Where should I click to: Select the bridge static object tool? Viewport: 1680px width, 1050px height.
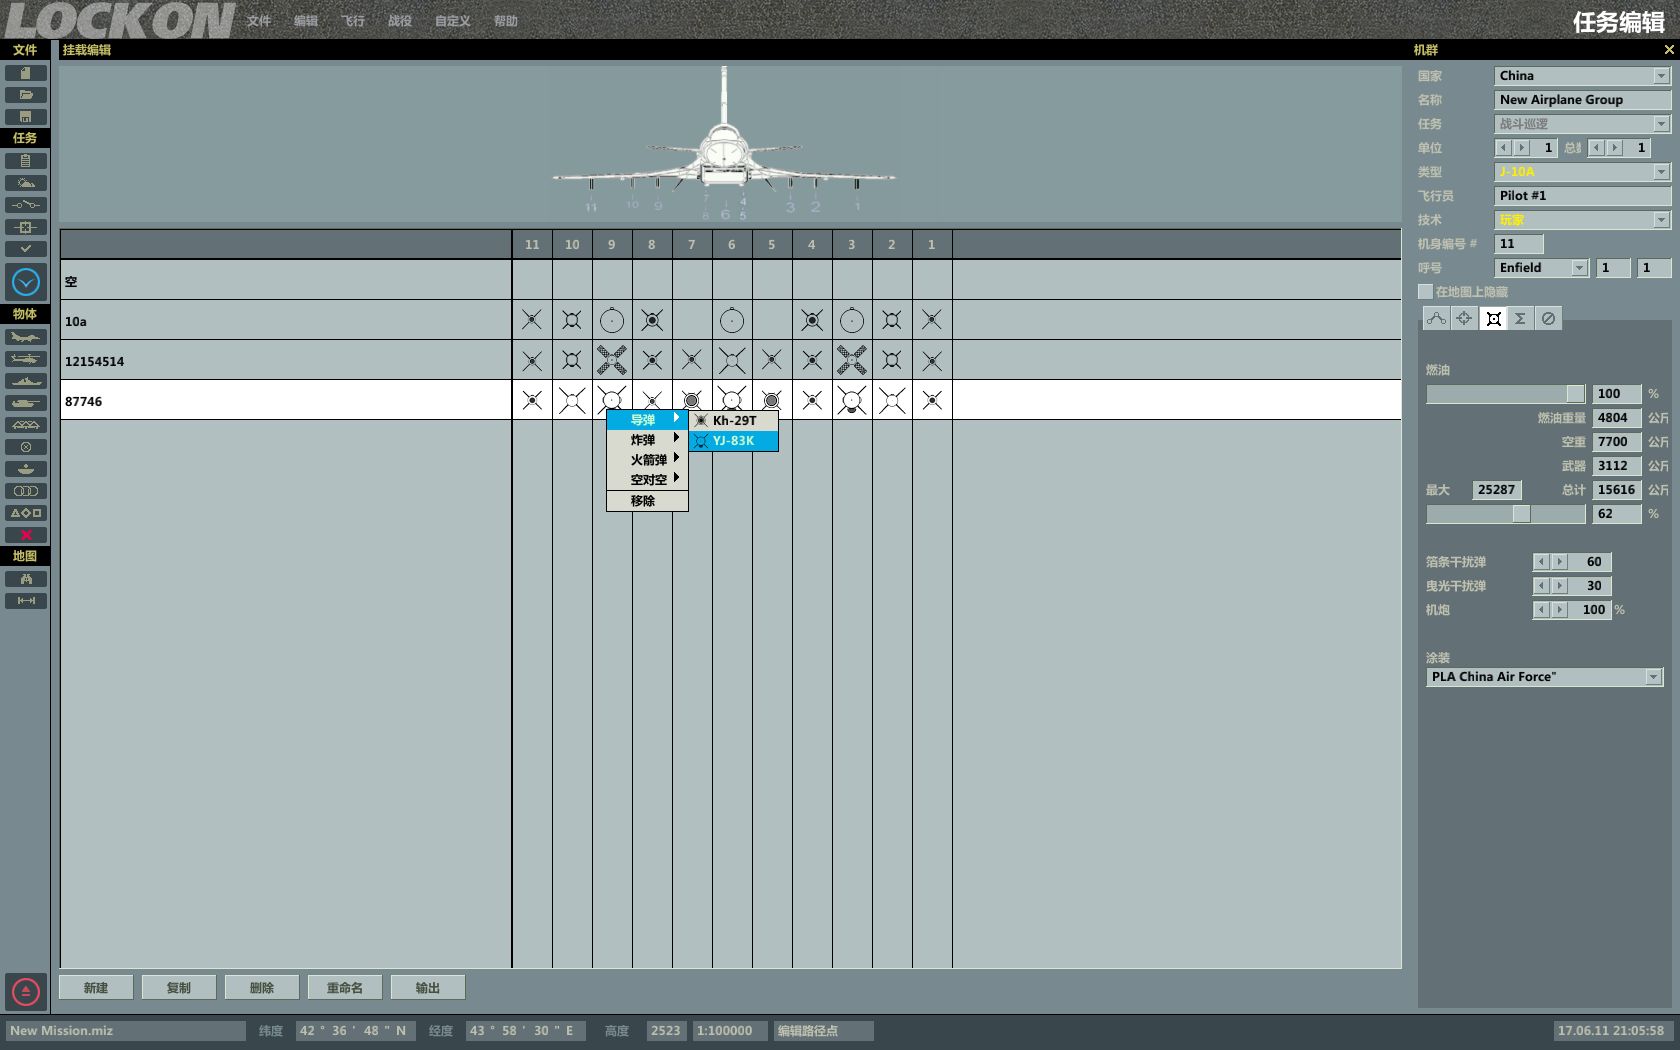tap(26, 425)
